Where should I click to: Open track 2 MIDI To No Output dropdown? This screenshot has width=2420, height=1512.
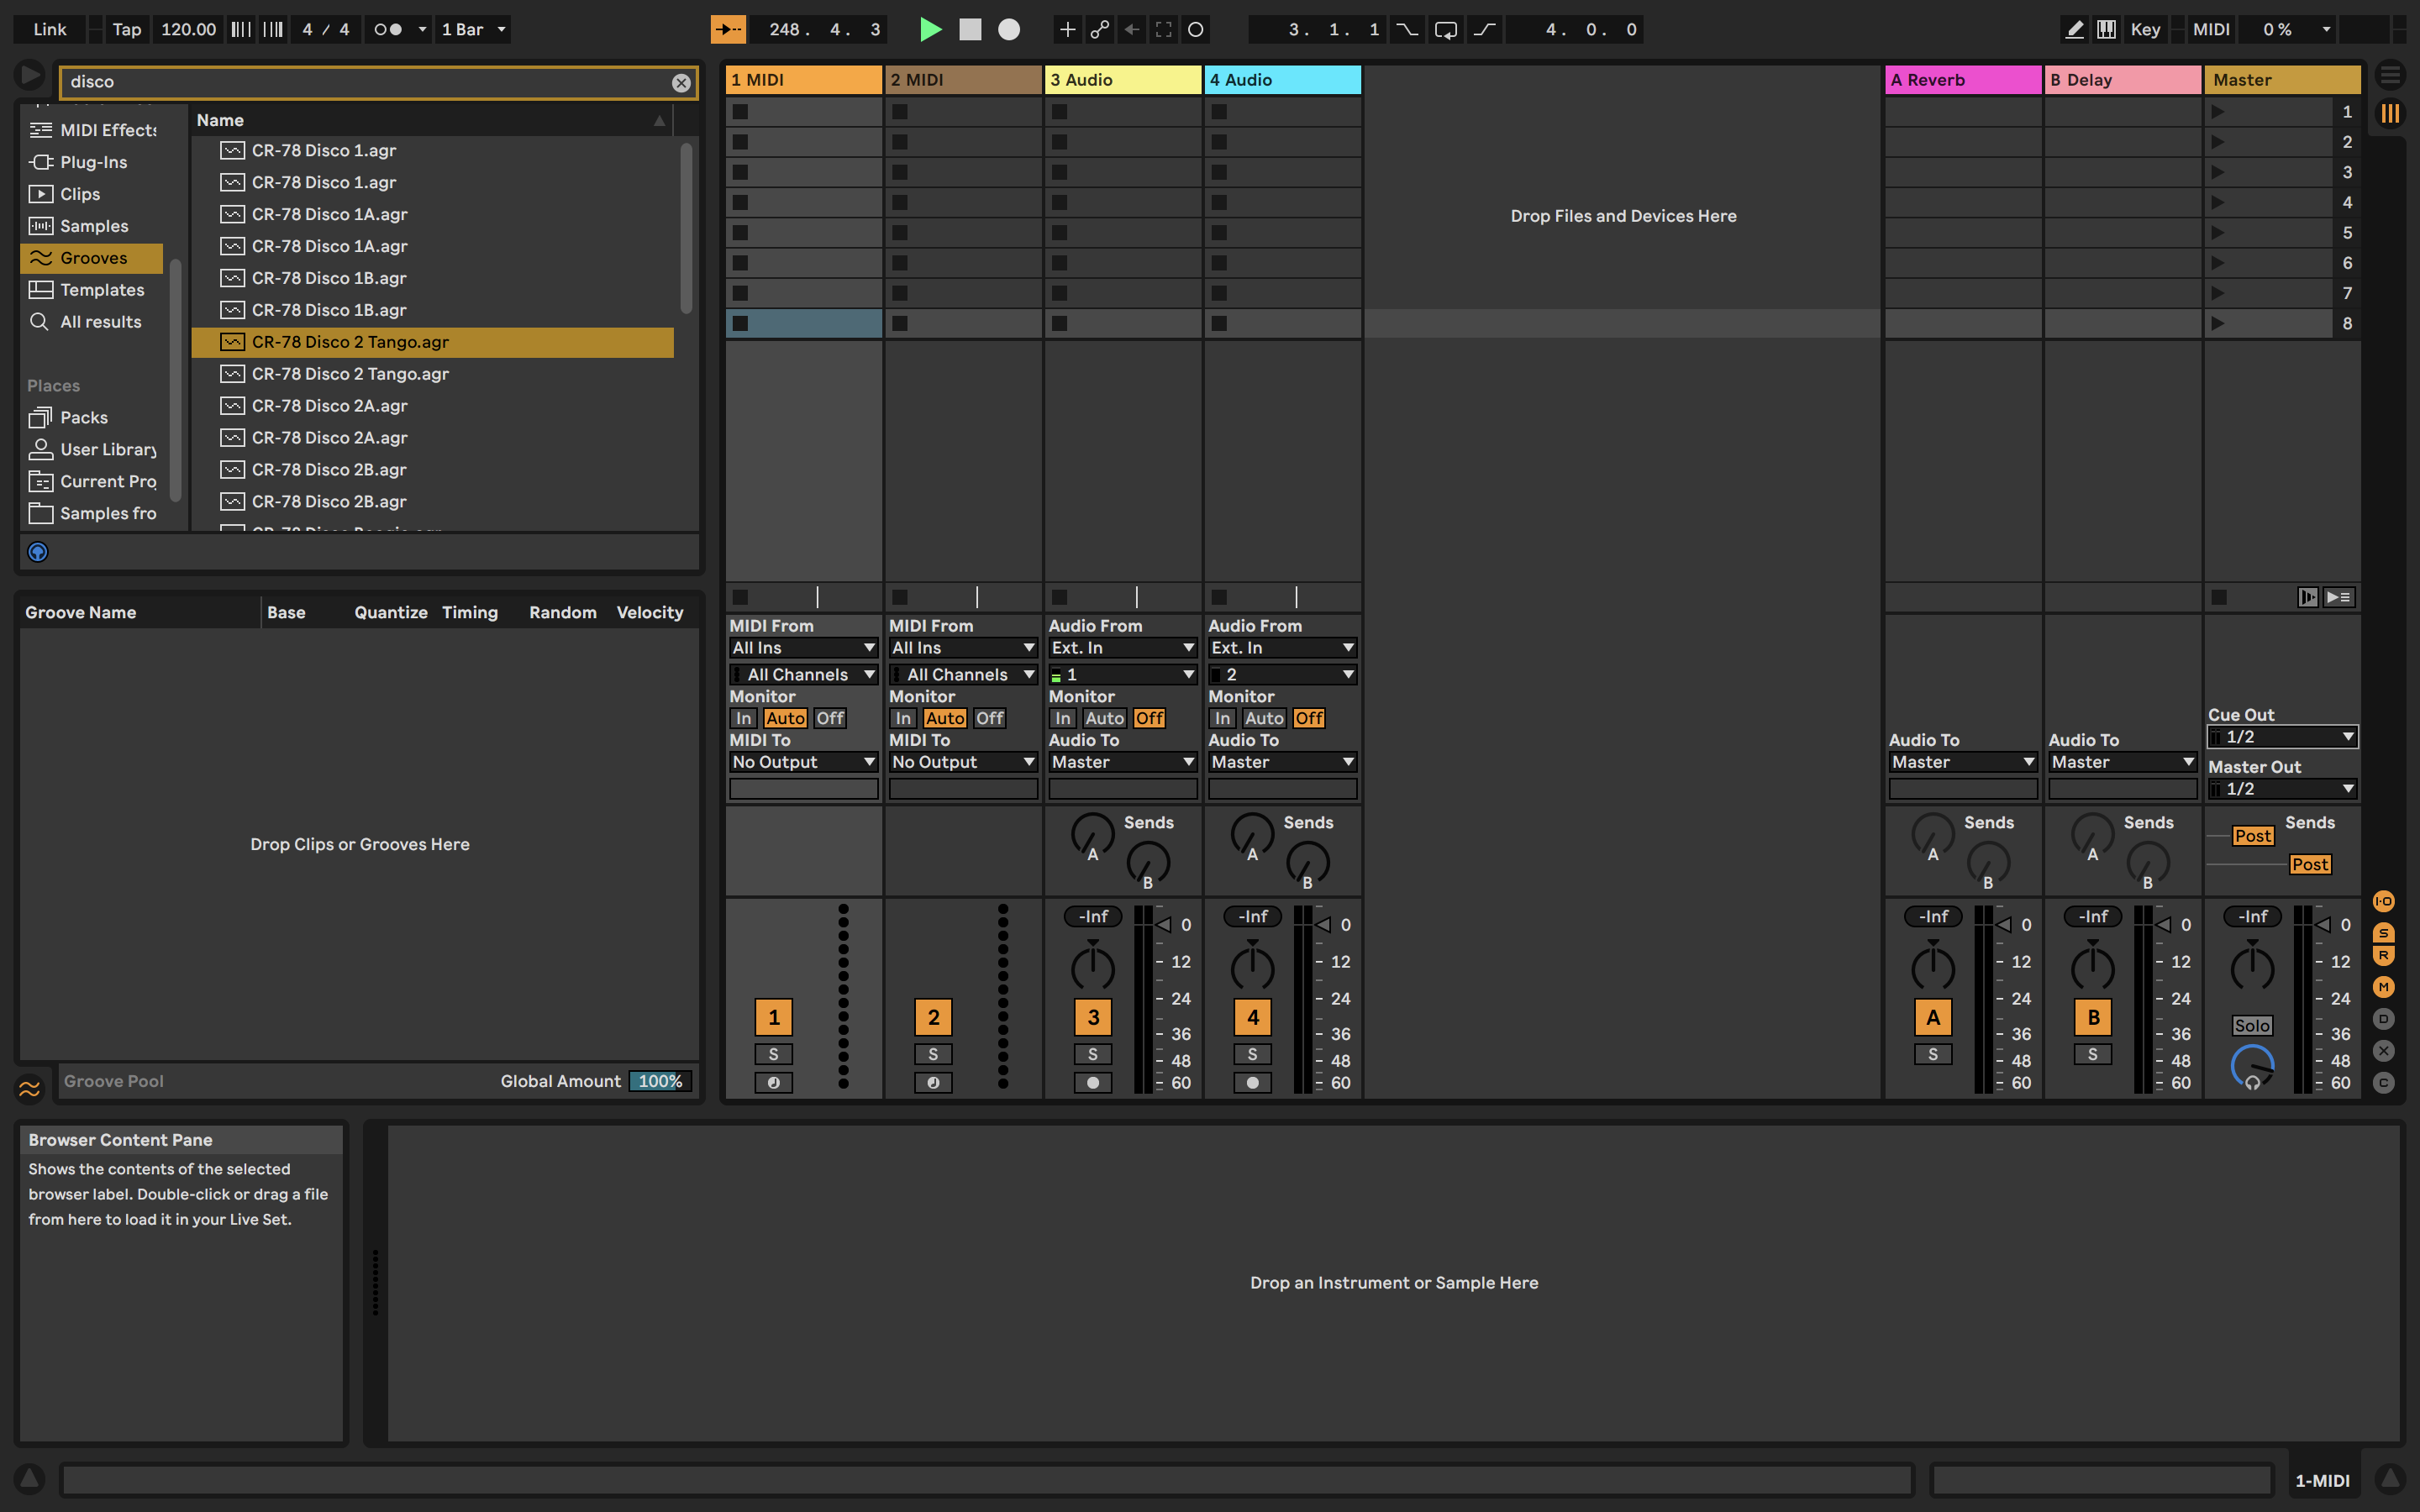(963, 762)
